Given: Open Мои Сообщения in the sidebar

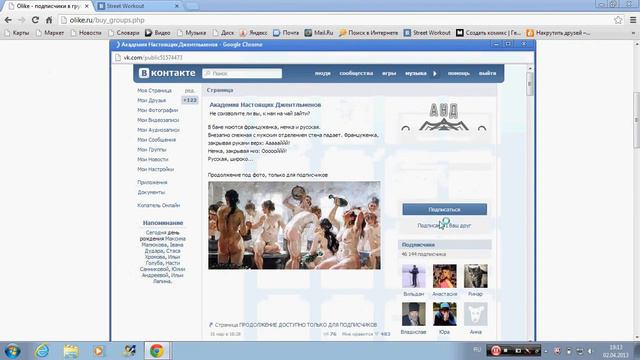Looking at the screenshot, I should (x=156, y=140).
